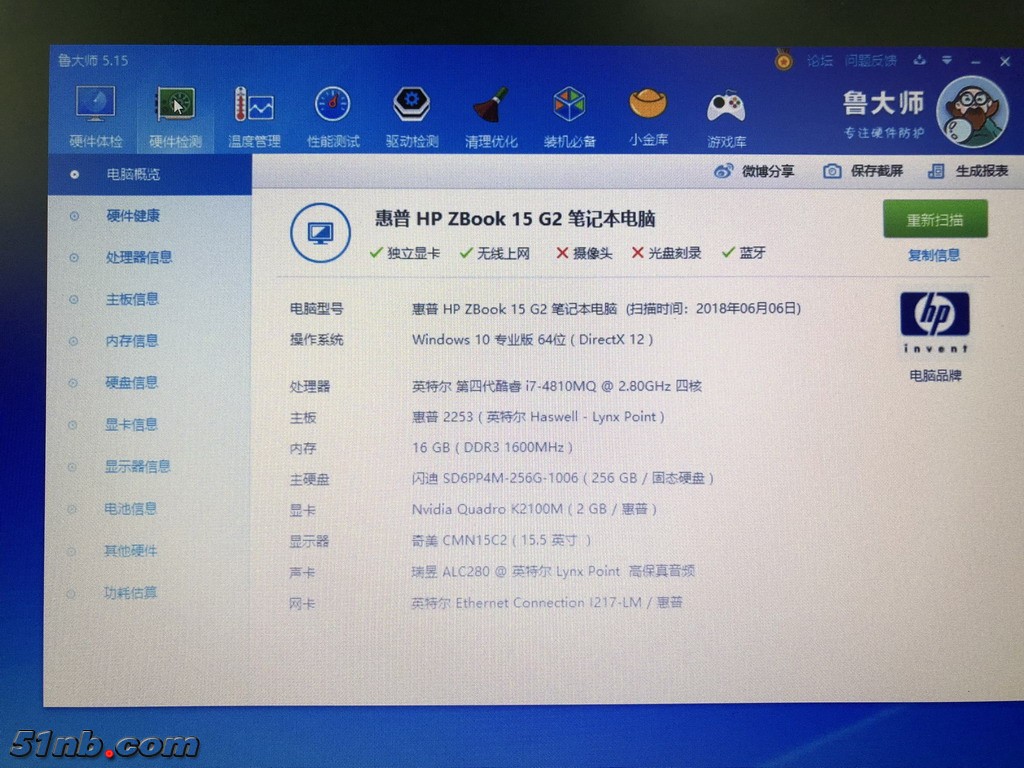Capture screen with 保存截屏
This screenshot has width=1024, height=768.
coord(861,171)
